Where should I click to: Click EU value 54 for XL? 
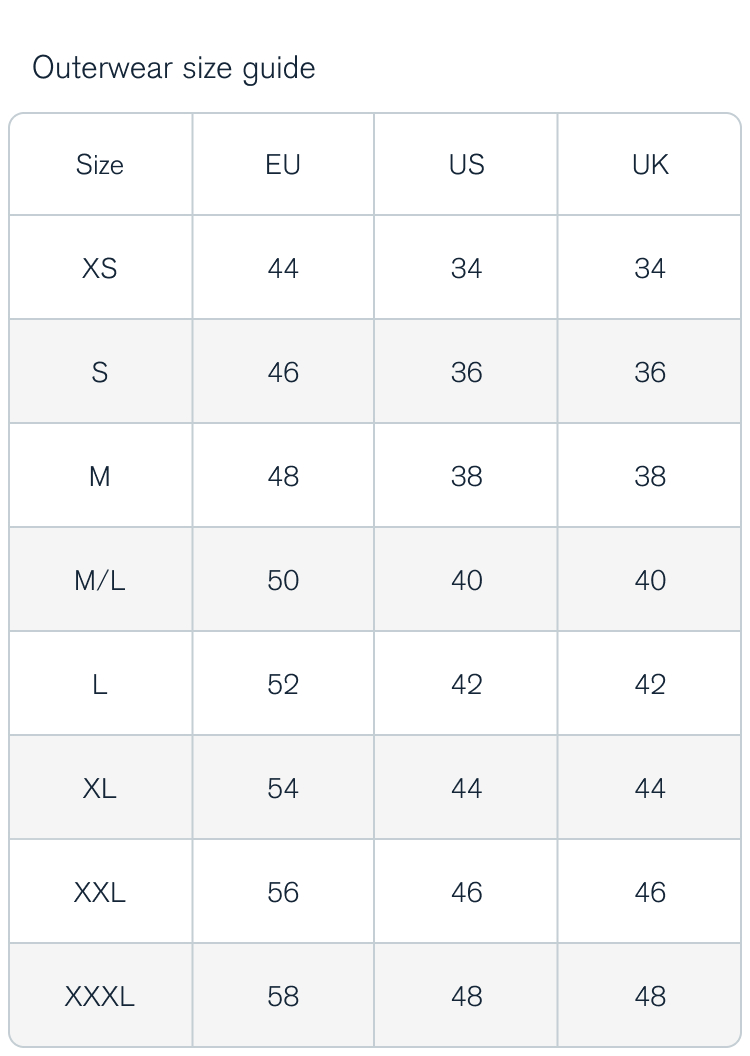(283, 789)
